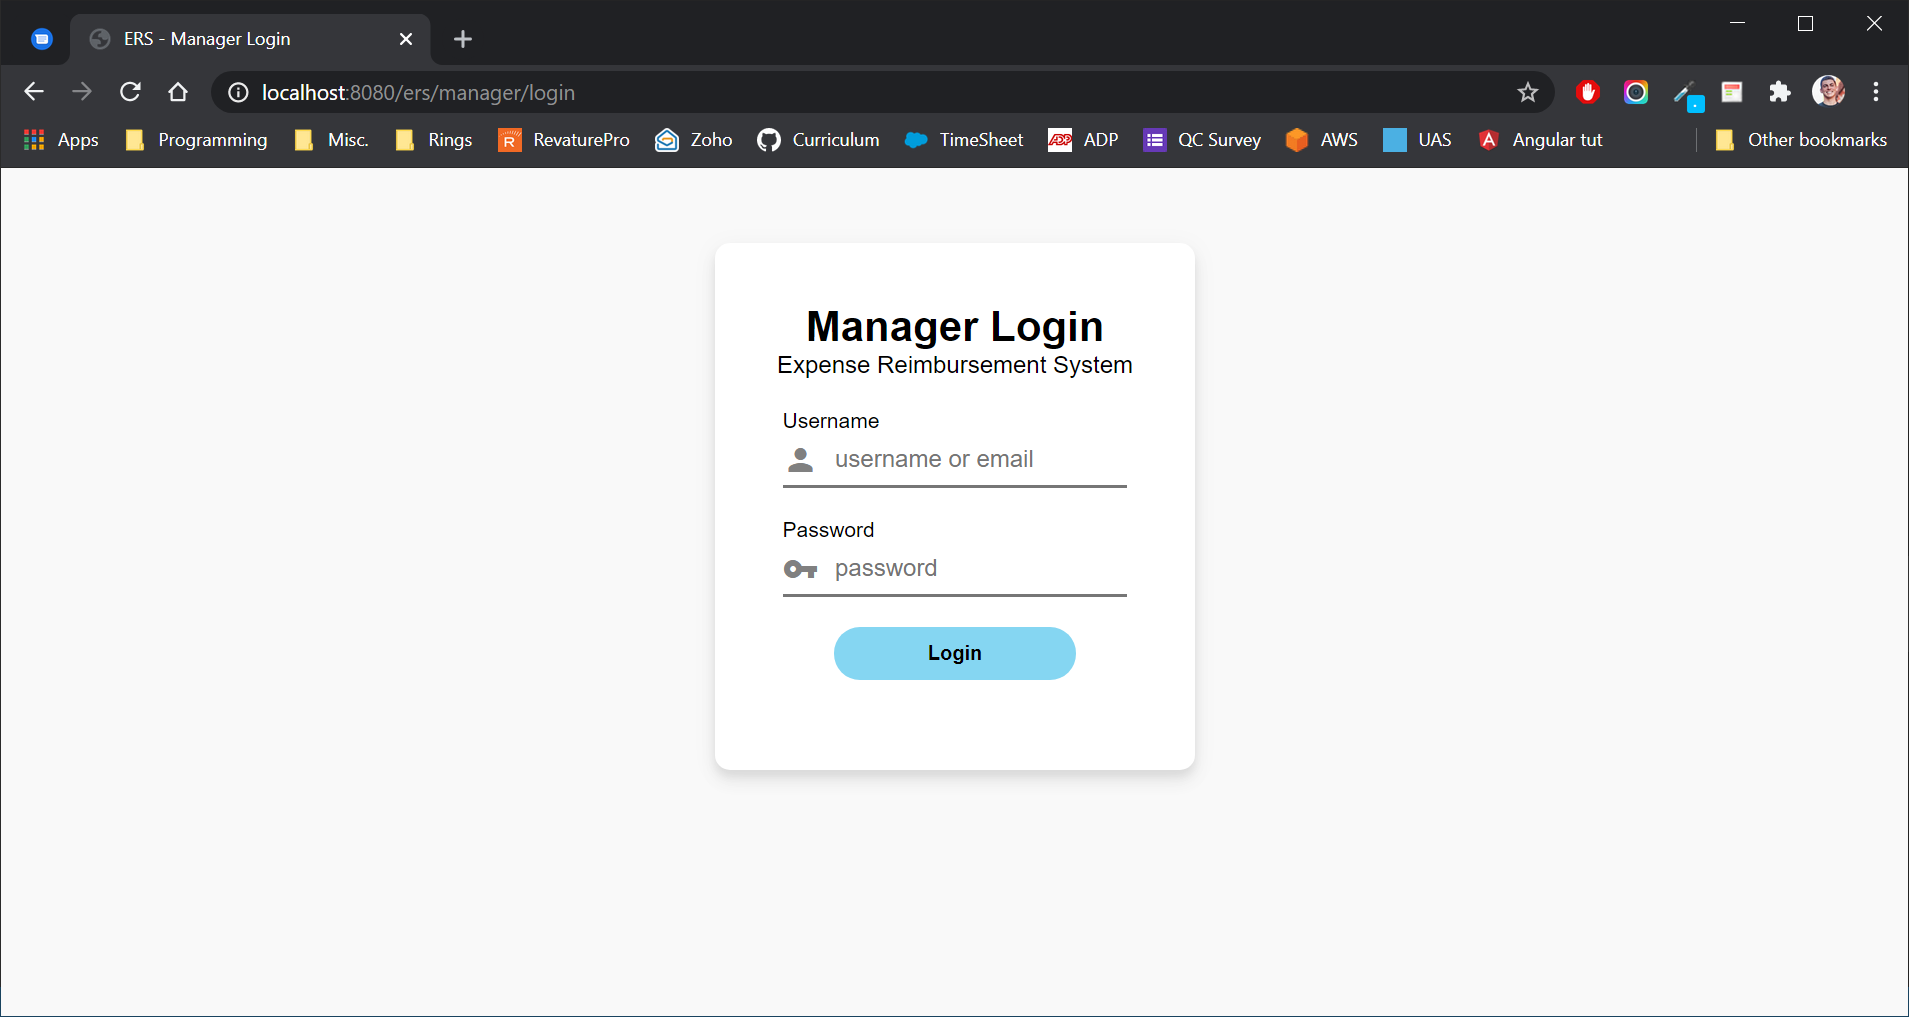Open the colorful circle extension icon

pyautogui.click(x=1636, y=92)
